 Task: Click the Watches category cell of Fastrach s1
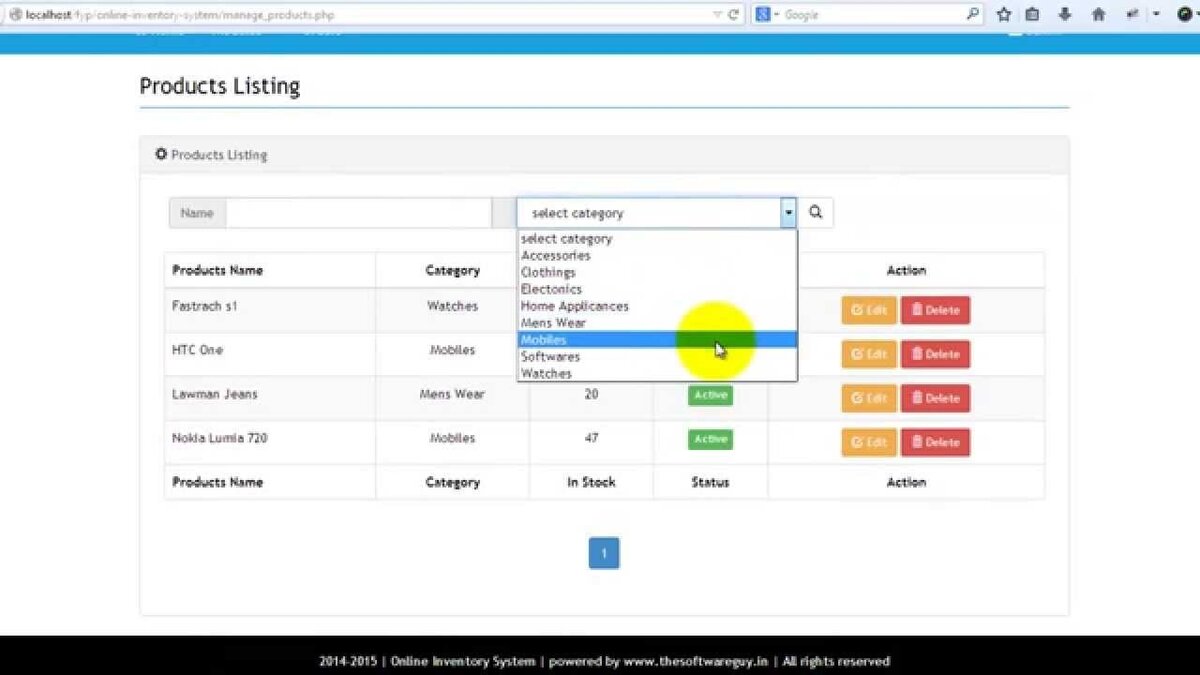click(453, 306)
